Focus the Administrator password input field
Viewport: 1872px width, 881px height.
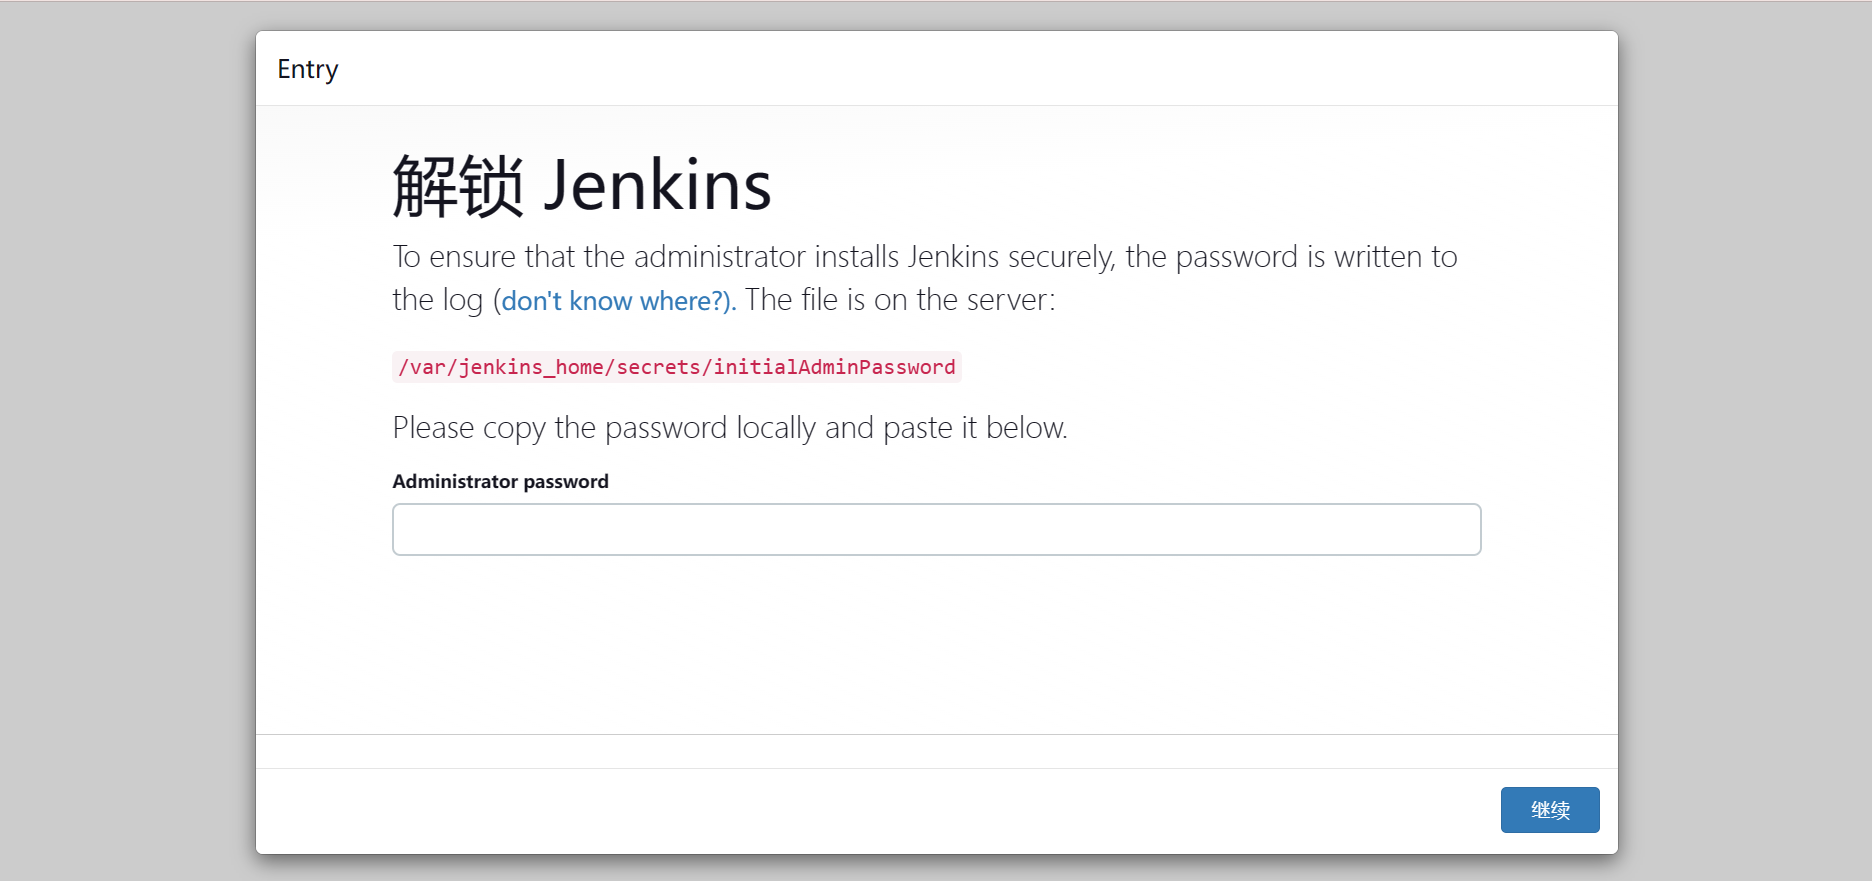[936, 529]
